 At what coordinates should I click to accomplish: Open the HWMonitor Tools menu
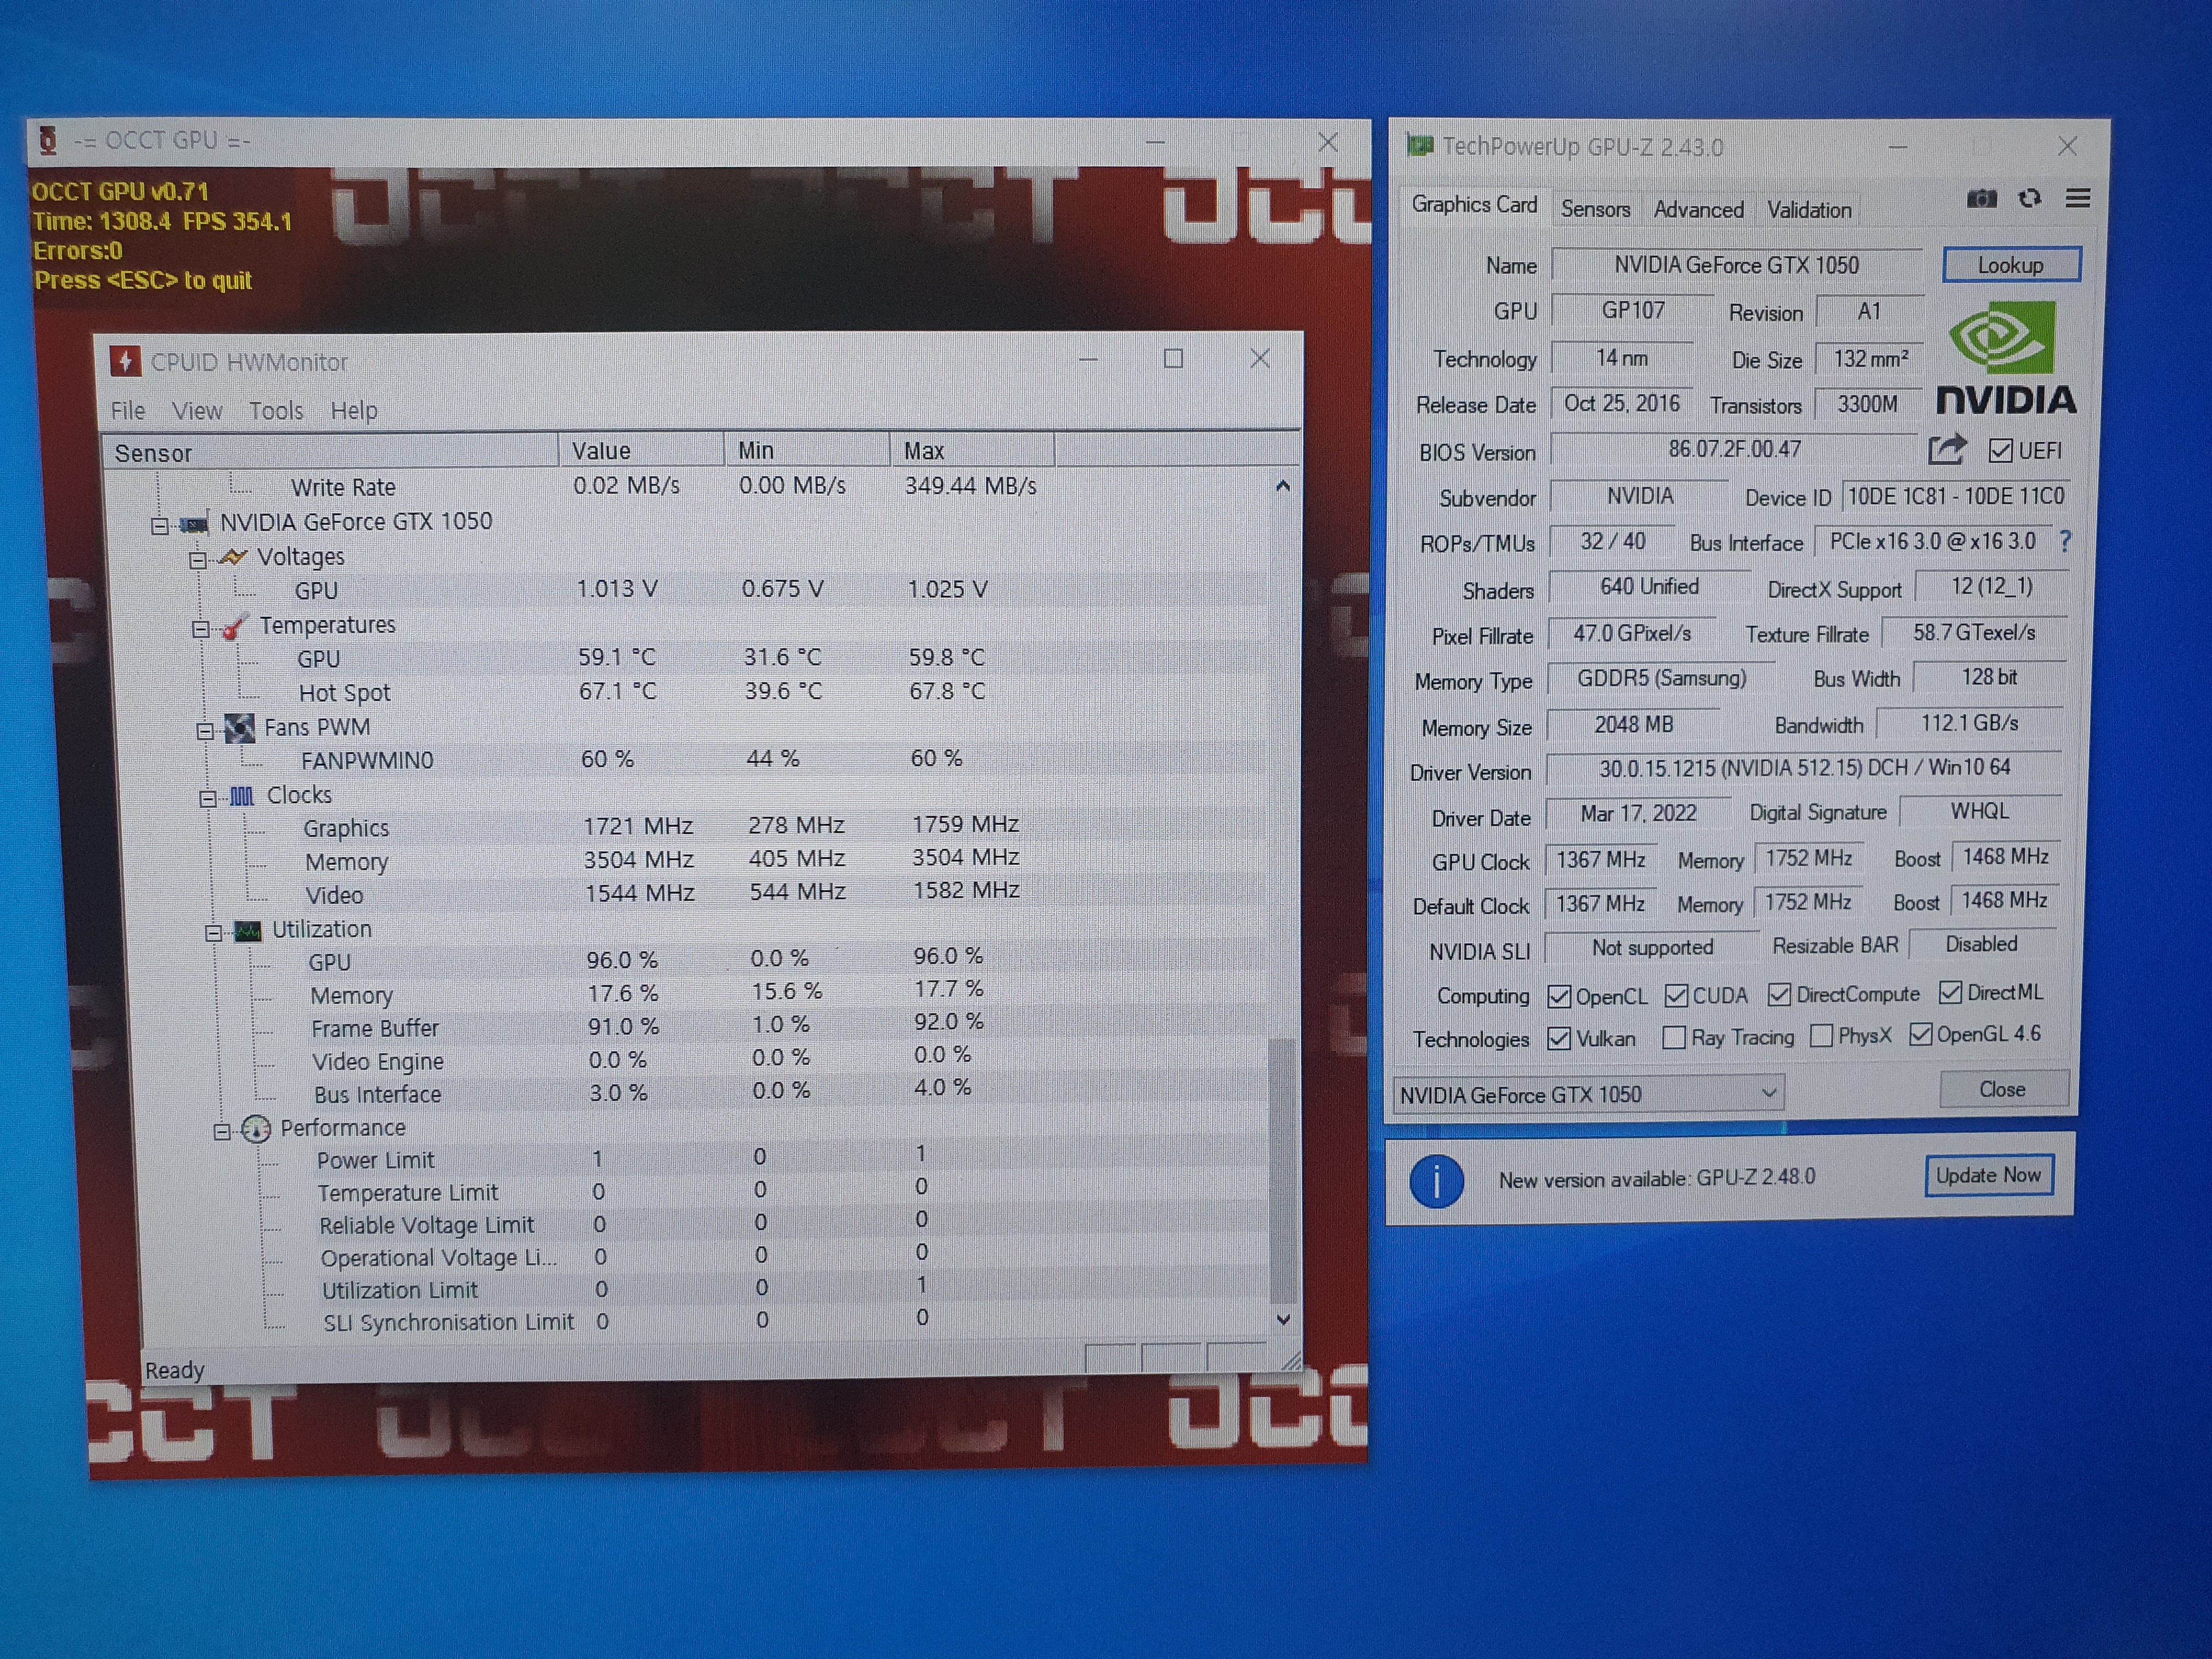pyautogui.click(x=276, y=411)
